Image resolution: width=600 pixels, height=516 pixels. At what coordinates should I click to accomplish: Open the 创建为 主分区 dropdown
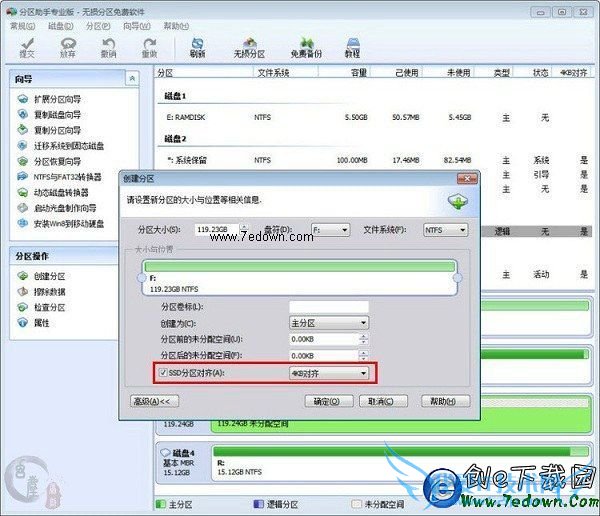pos(329,323)
